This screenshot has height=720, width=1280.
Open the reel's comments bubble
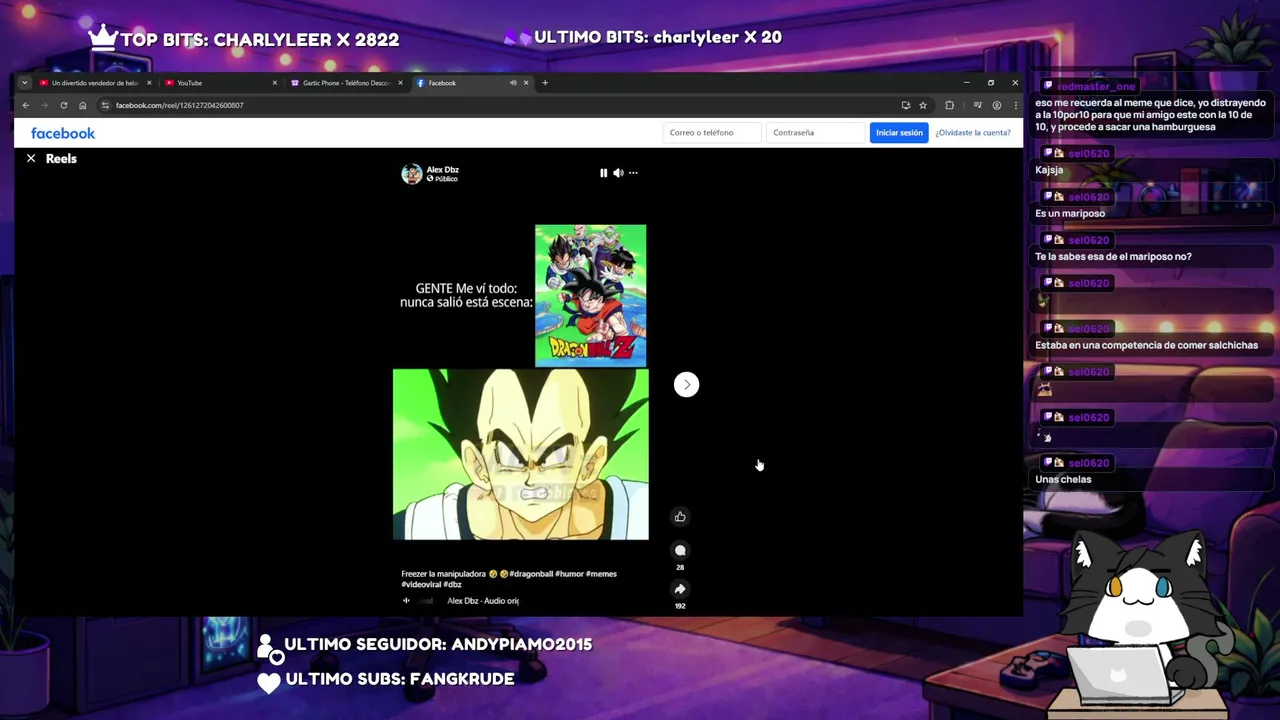point(680,550)
